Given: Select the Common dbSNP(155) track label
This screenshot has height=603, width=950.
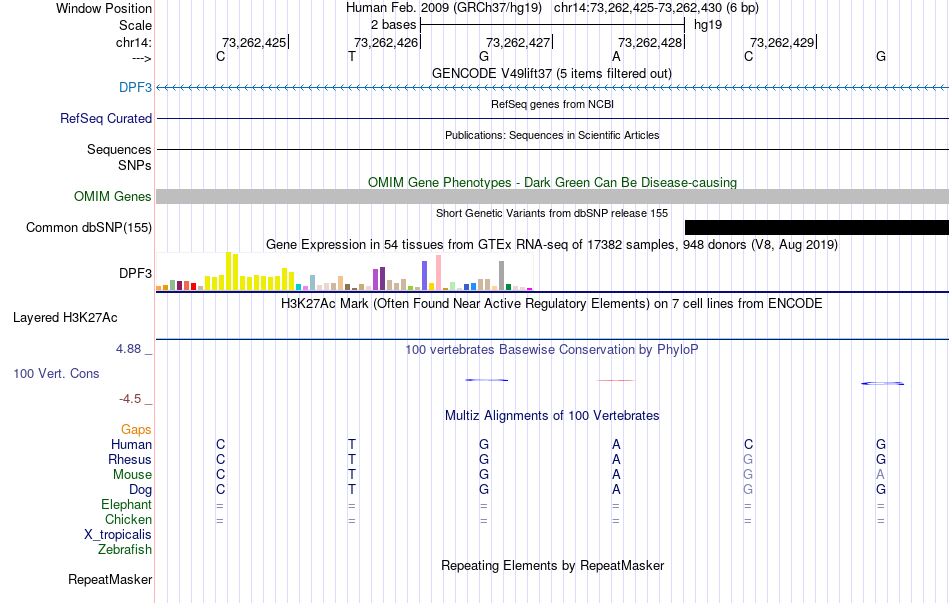Looking at the screenshot, I should click(89, 227).
